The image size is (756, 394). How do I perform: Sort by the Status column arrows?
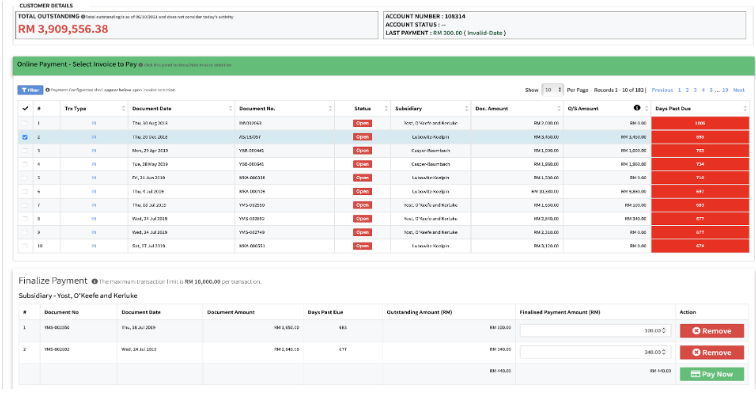(x=386, y=109)
